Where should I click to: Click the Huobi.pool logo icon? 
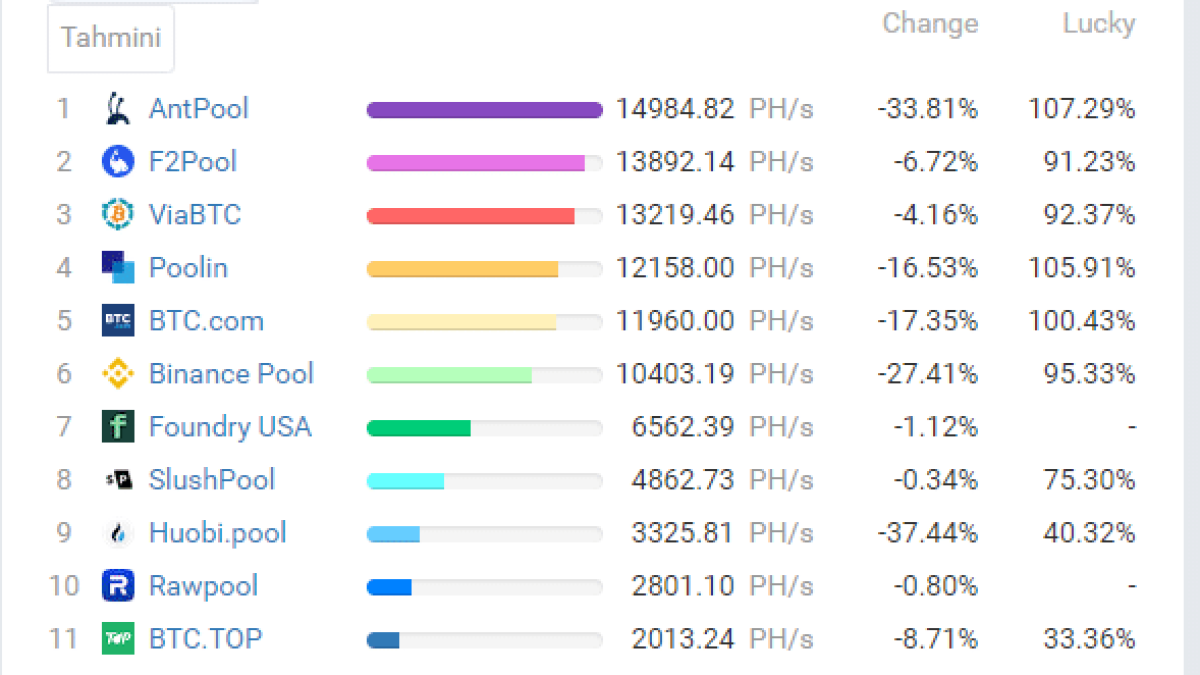coord(118,533)
